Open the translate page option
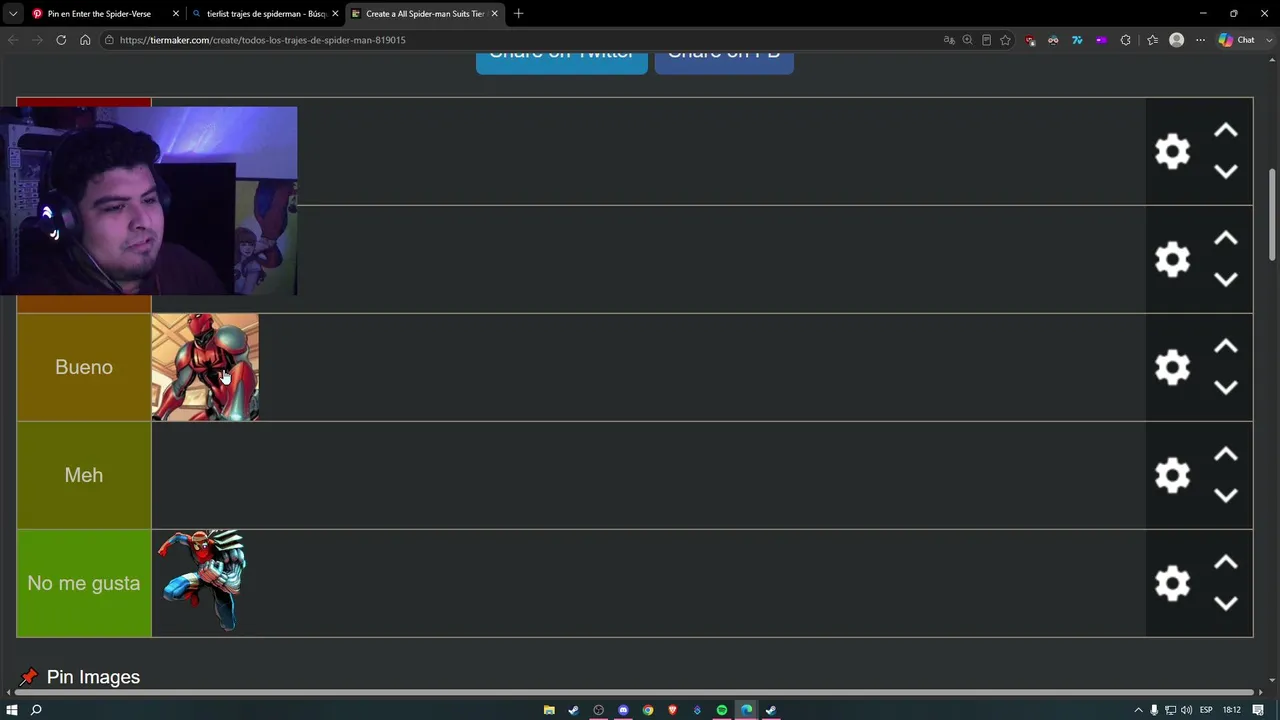Image resolution: width=1280 pixels, height=720 pixels. pyautogui.click(x=949, y=40)
